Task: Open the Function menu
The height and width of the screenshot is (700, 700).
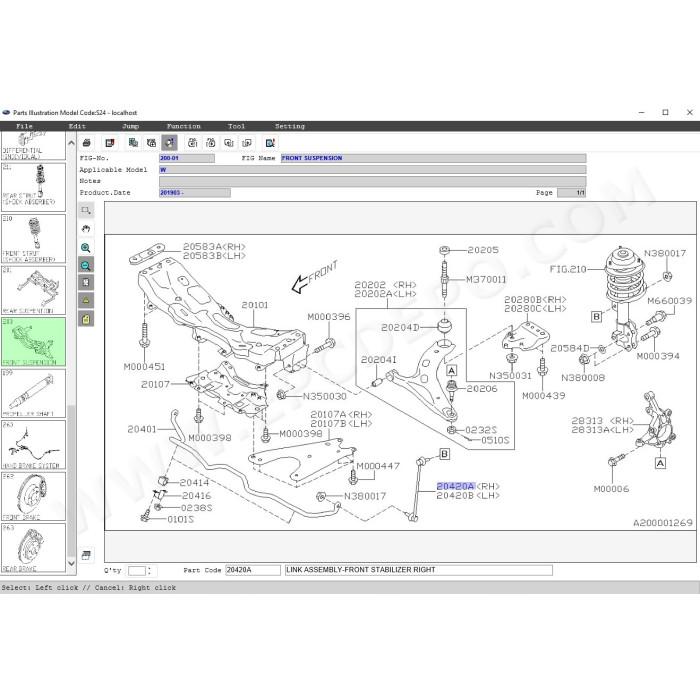Action: click(183, 126)
